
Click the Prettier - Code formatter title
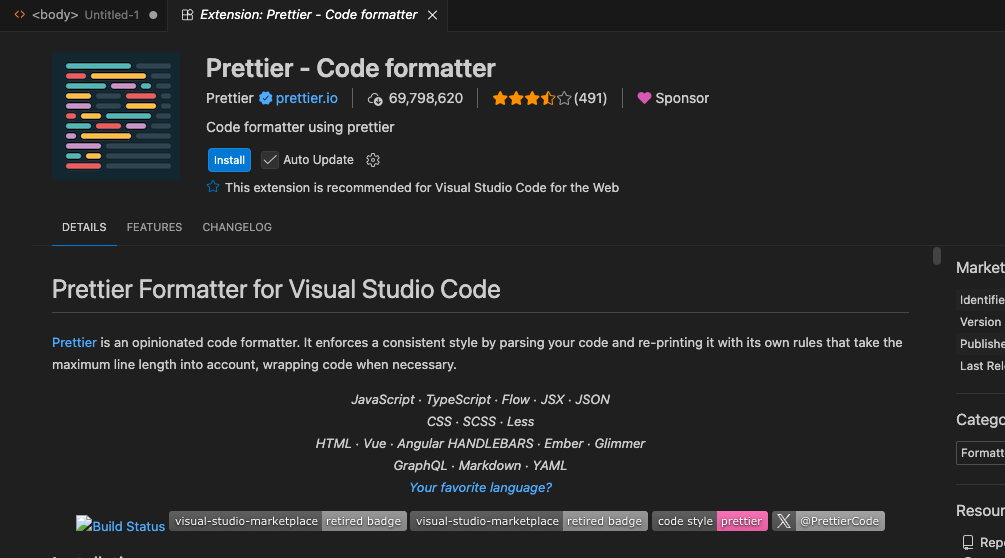[351, 68]
